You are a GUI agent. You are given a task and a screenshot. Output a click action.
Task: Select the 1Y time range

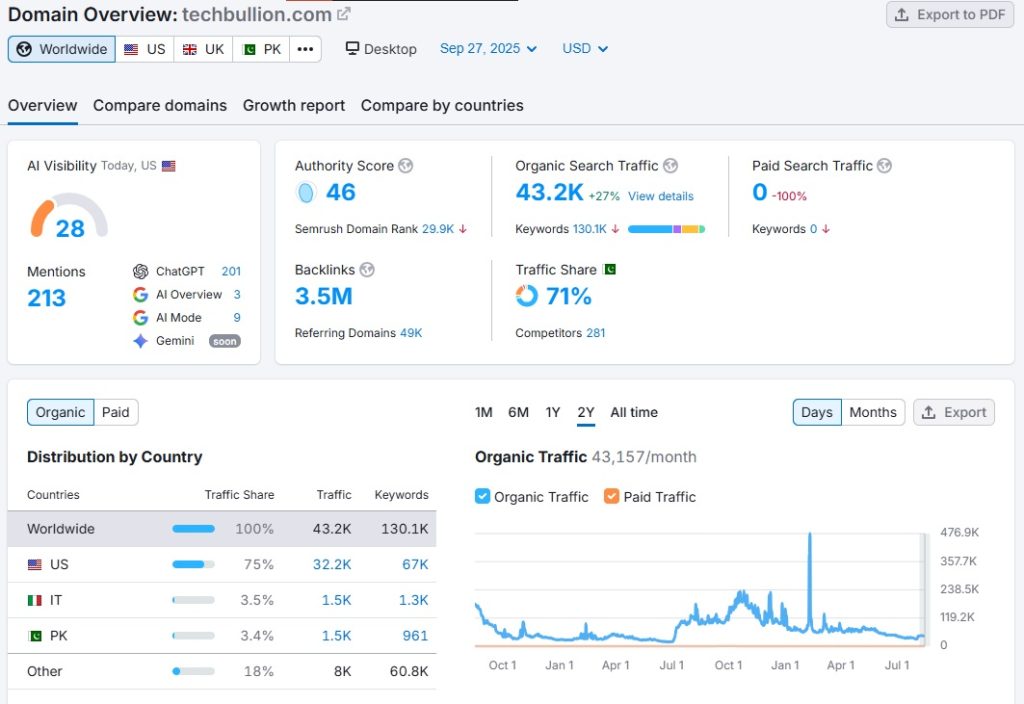pyautogui.click(x=553, y=412)
